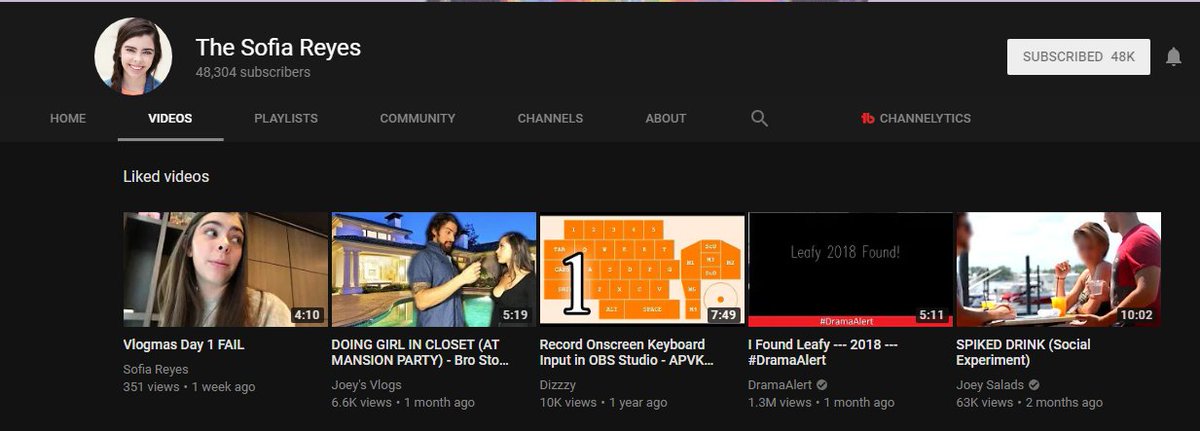The width and height of the screenshot is (1200, 431).
Task: Click the Record Onscreen Keyboard Input title
Action: 627,353
